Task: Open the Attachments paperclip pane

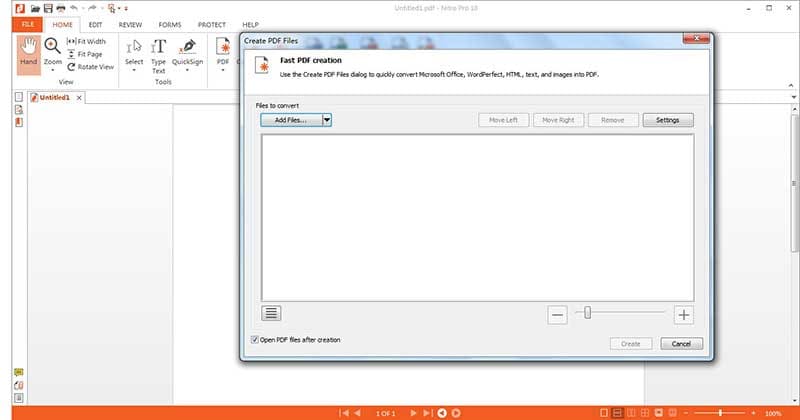Action: pyautogui.click(x=19, y=385)
